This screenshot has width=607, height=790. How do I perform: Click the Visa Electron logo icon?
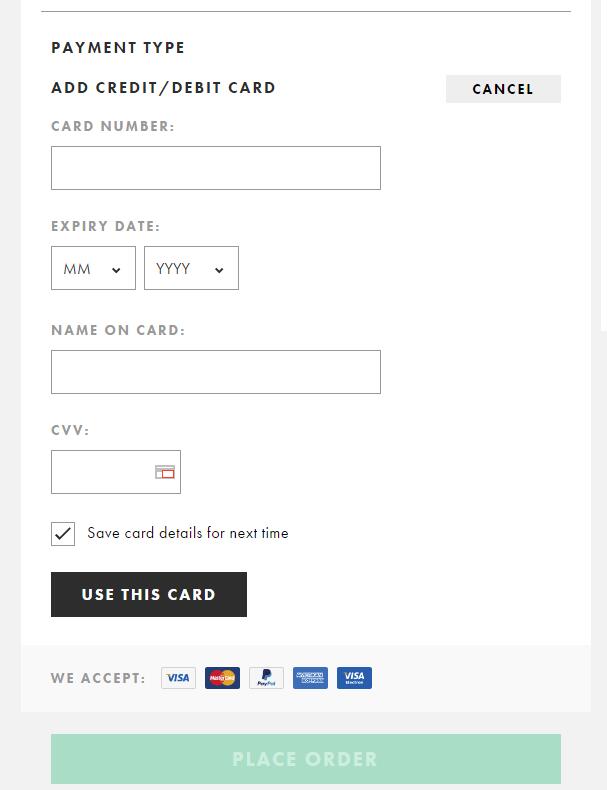coord(354,678)
